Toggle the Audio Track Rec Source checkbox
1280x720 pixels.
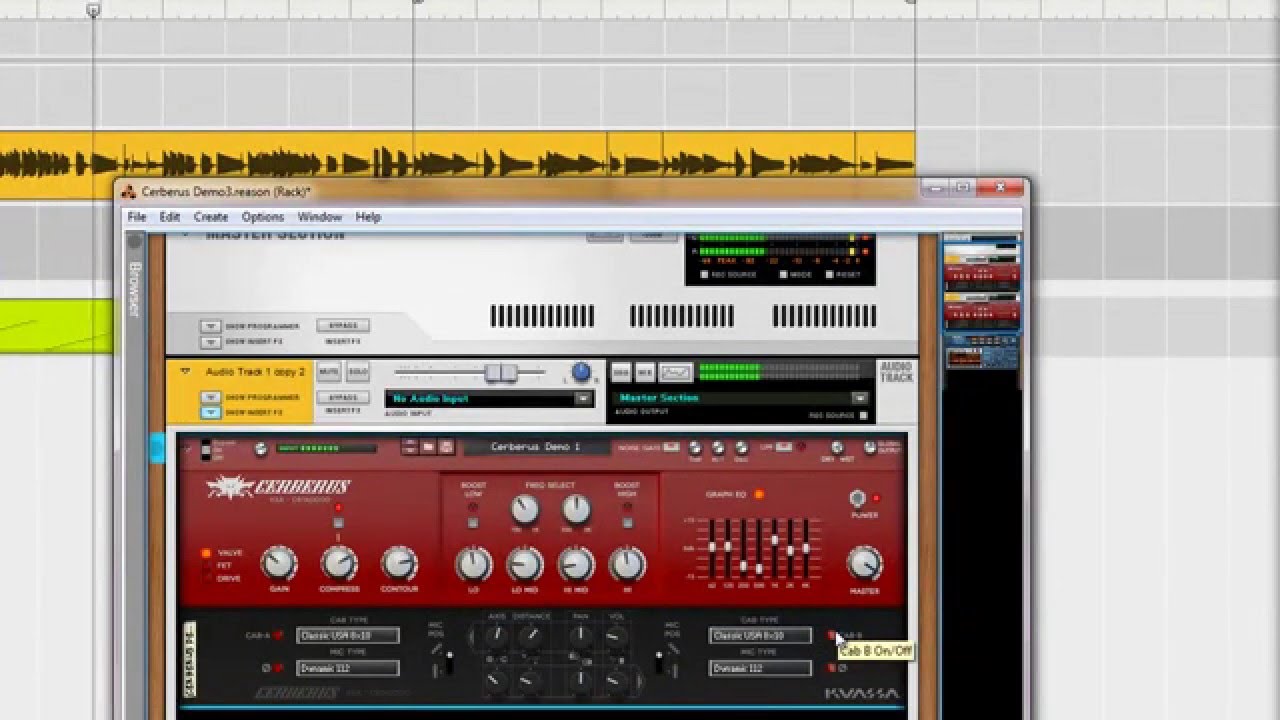coord(863,415)
